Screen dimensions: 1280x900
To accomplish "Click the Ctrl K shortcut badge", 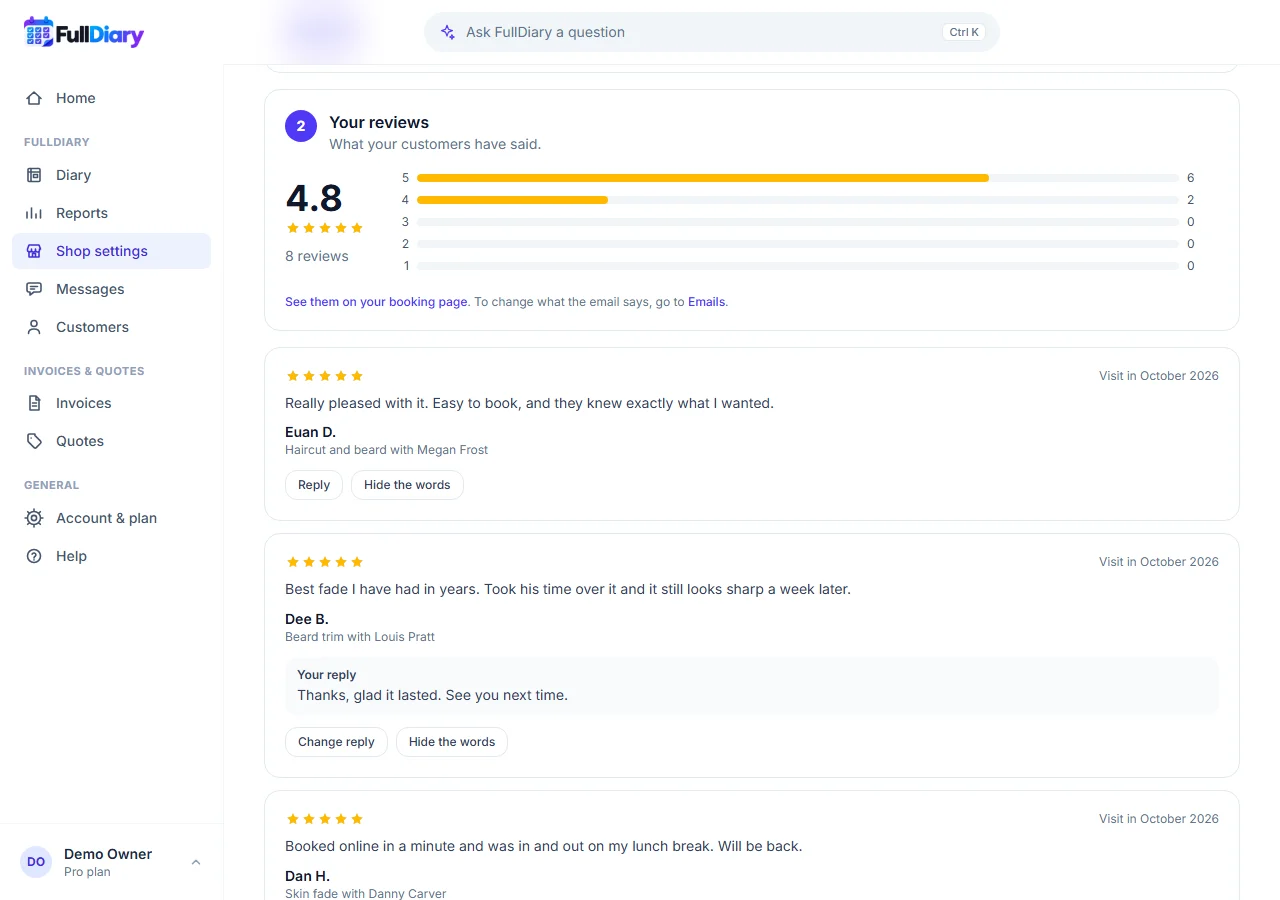I will coord(964,32).
